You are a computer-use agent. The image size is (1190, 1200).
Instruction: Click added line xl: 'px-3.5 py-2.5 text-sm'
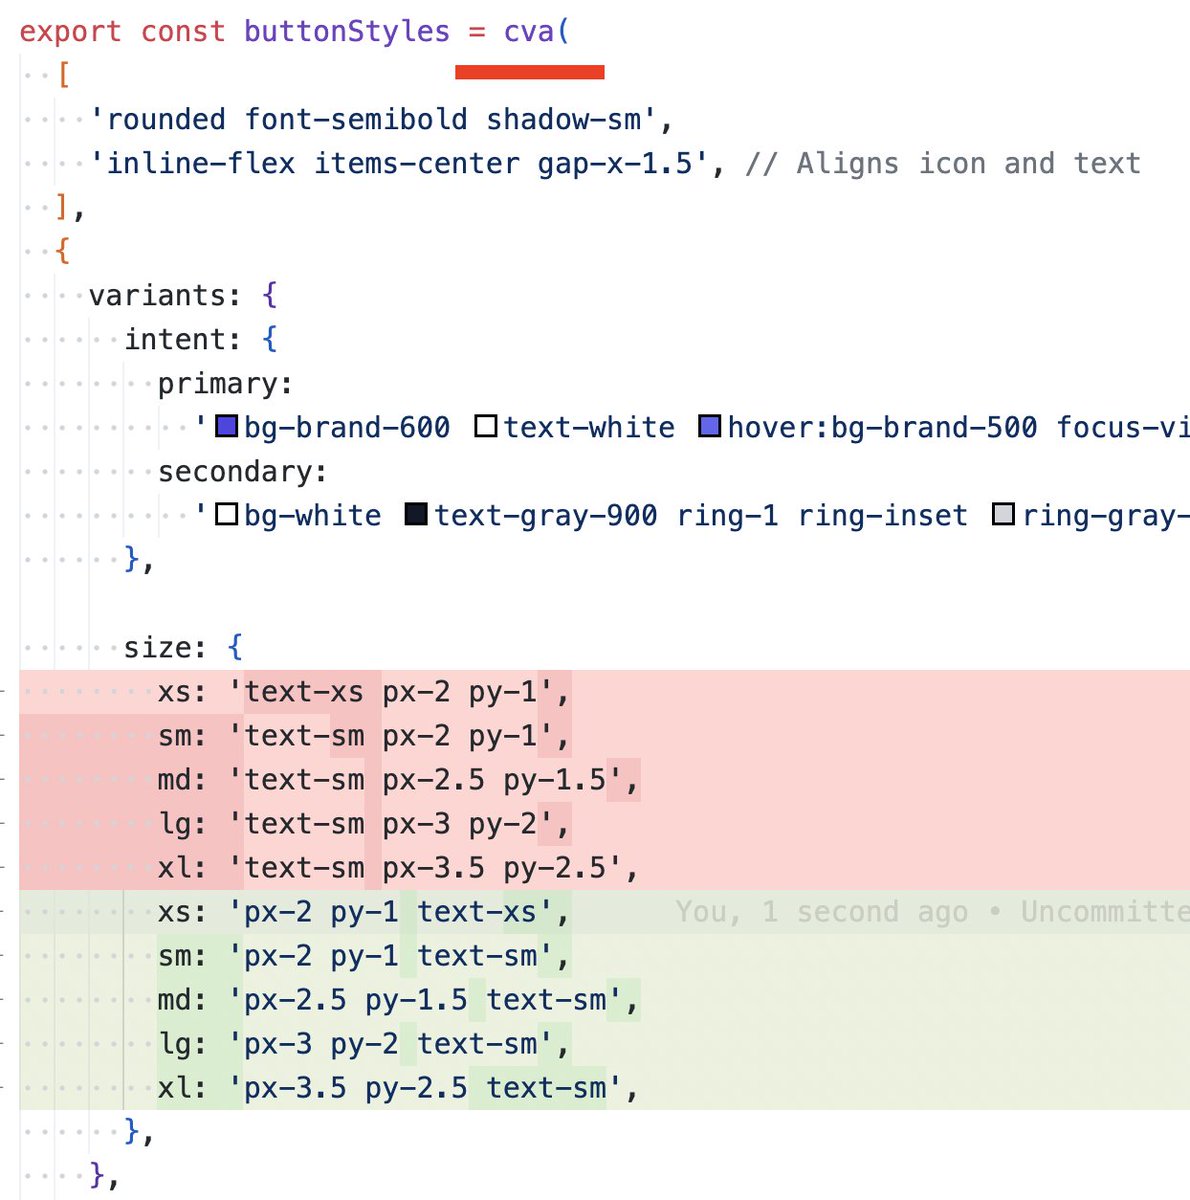604,1087
